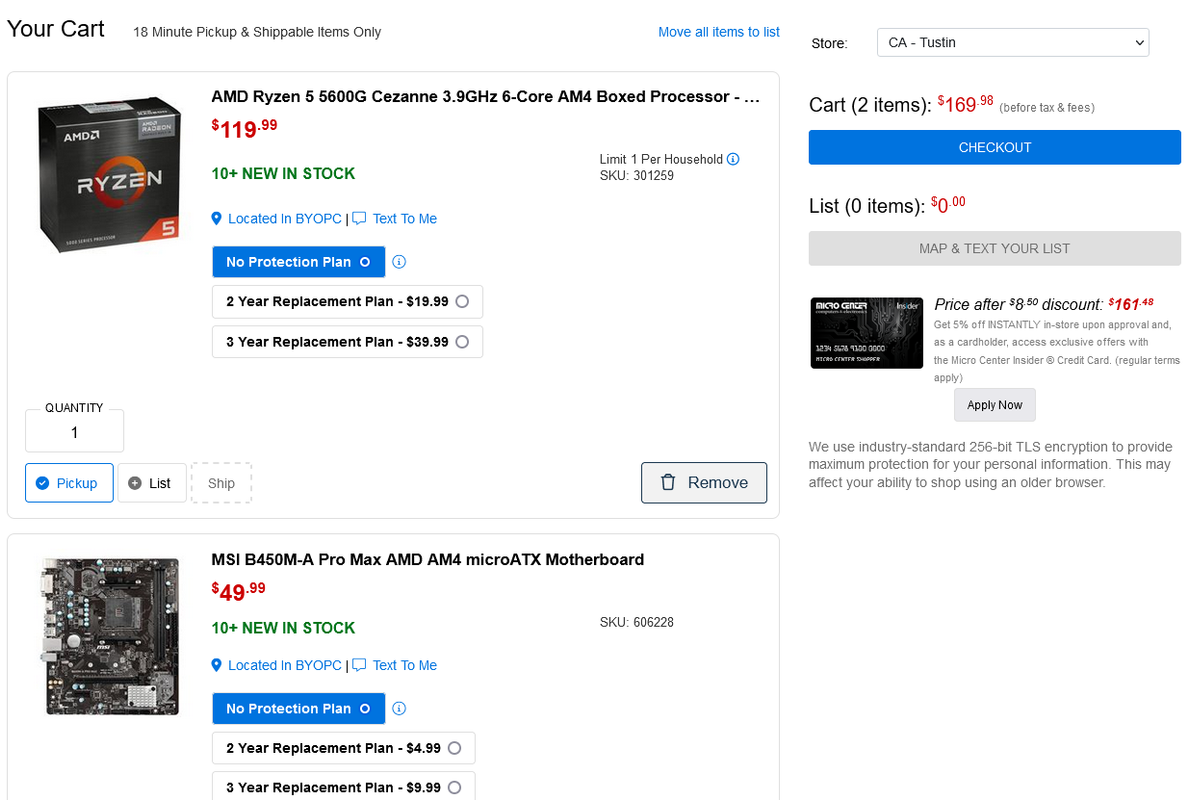Viewport: 1190px width, 800px height.
Task: Click the info icon beside Limit 1 Per Household
Action: point(733,159)
